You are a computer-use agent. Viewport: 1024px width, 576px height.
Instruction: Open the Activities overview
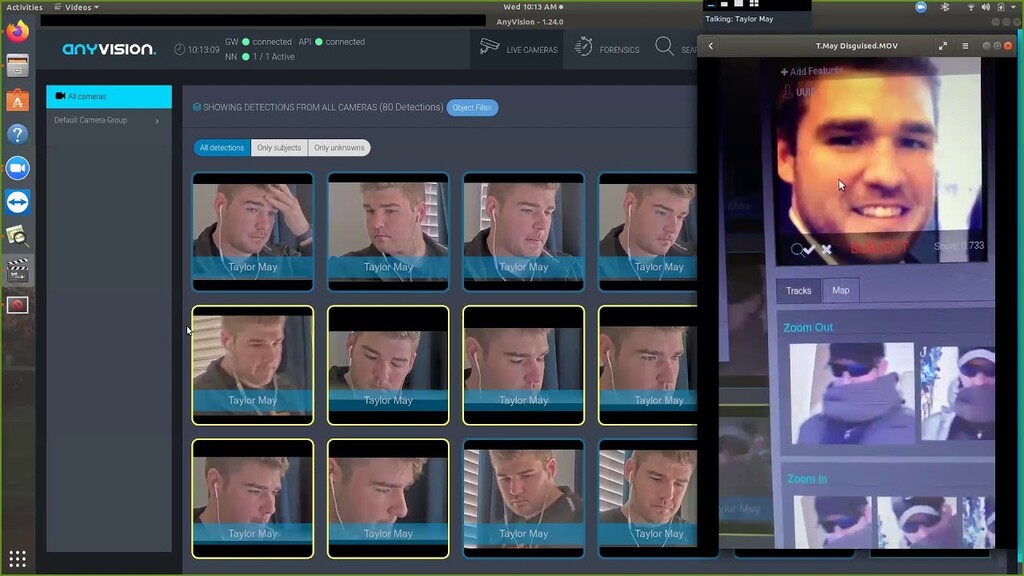click(x=24, y=7)
